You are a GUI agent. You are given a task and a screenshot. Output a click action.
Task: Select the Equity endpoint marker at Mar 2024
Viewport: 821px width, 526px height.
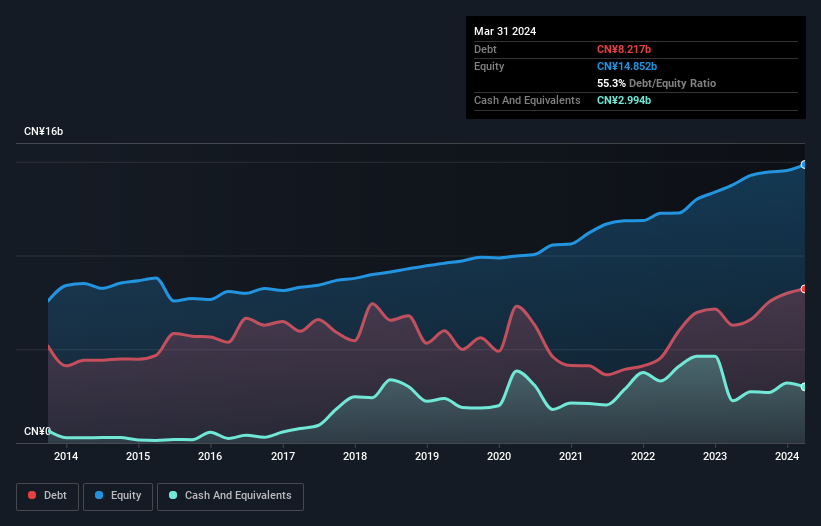(804, 165)
